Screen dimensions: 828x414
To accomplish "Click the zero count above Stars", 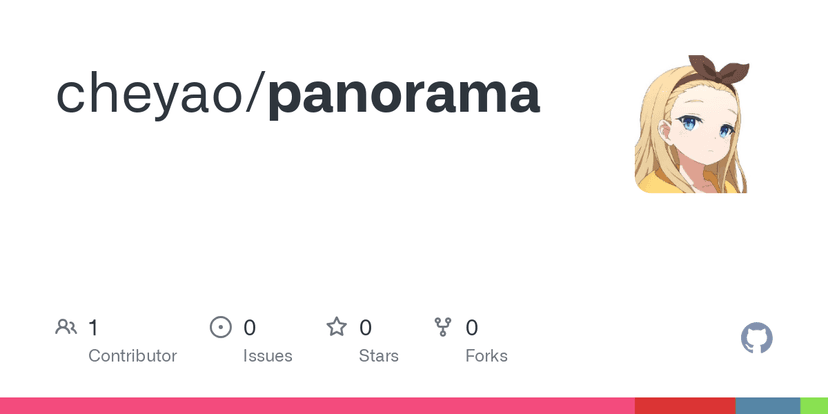I will point(366,327).
